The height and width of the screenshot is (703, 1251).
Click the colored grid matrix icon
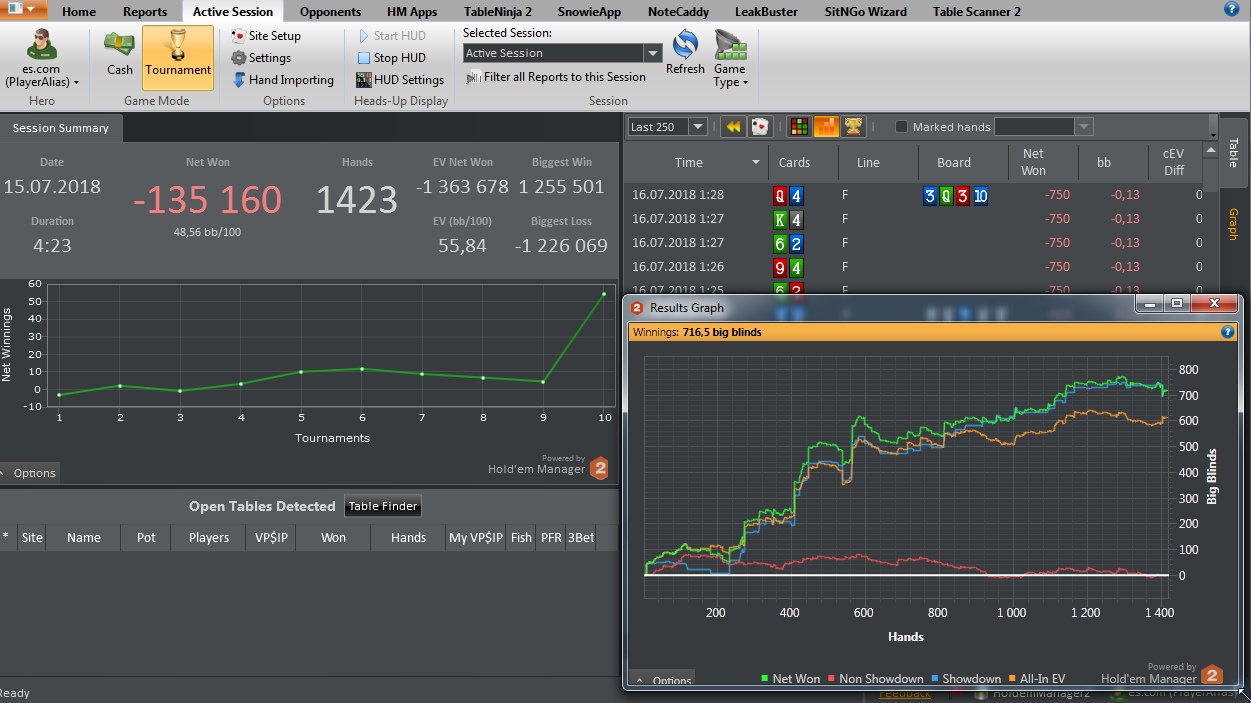[799, 127]
